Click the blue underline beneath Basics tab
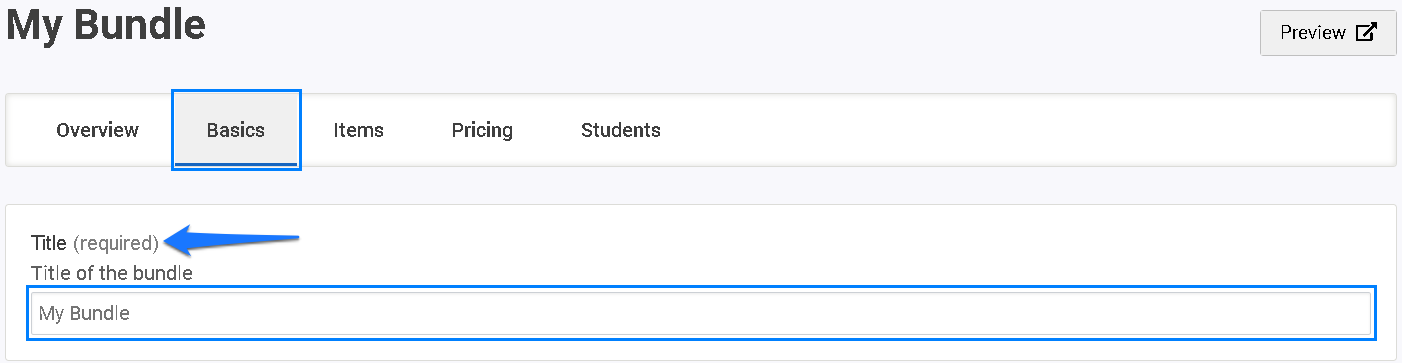The height and width of the screenshot is (363, 1402). 236,164
